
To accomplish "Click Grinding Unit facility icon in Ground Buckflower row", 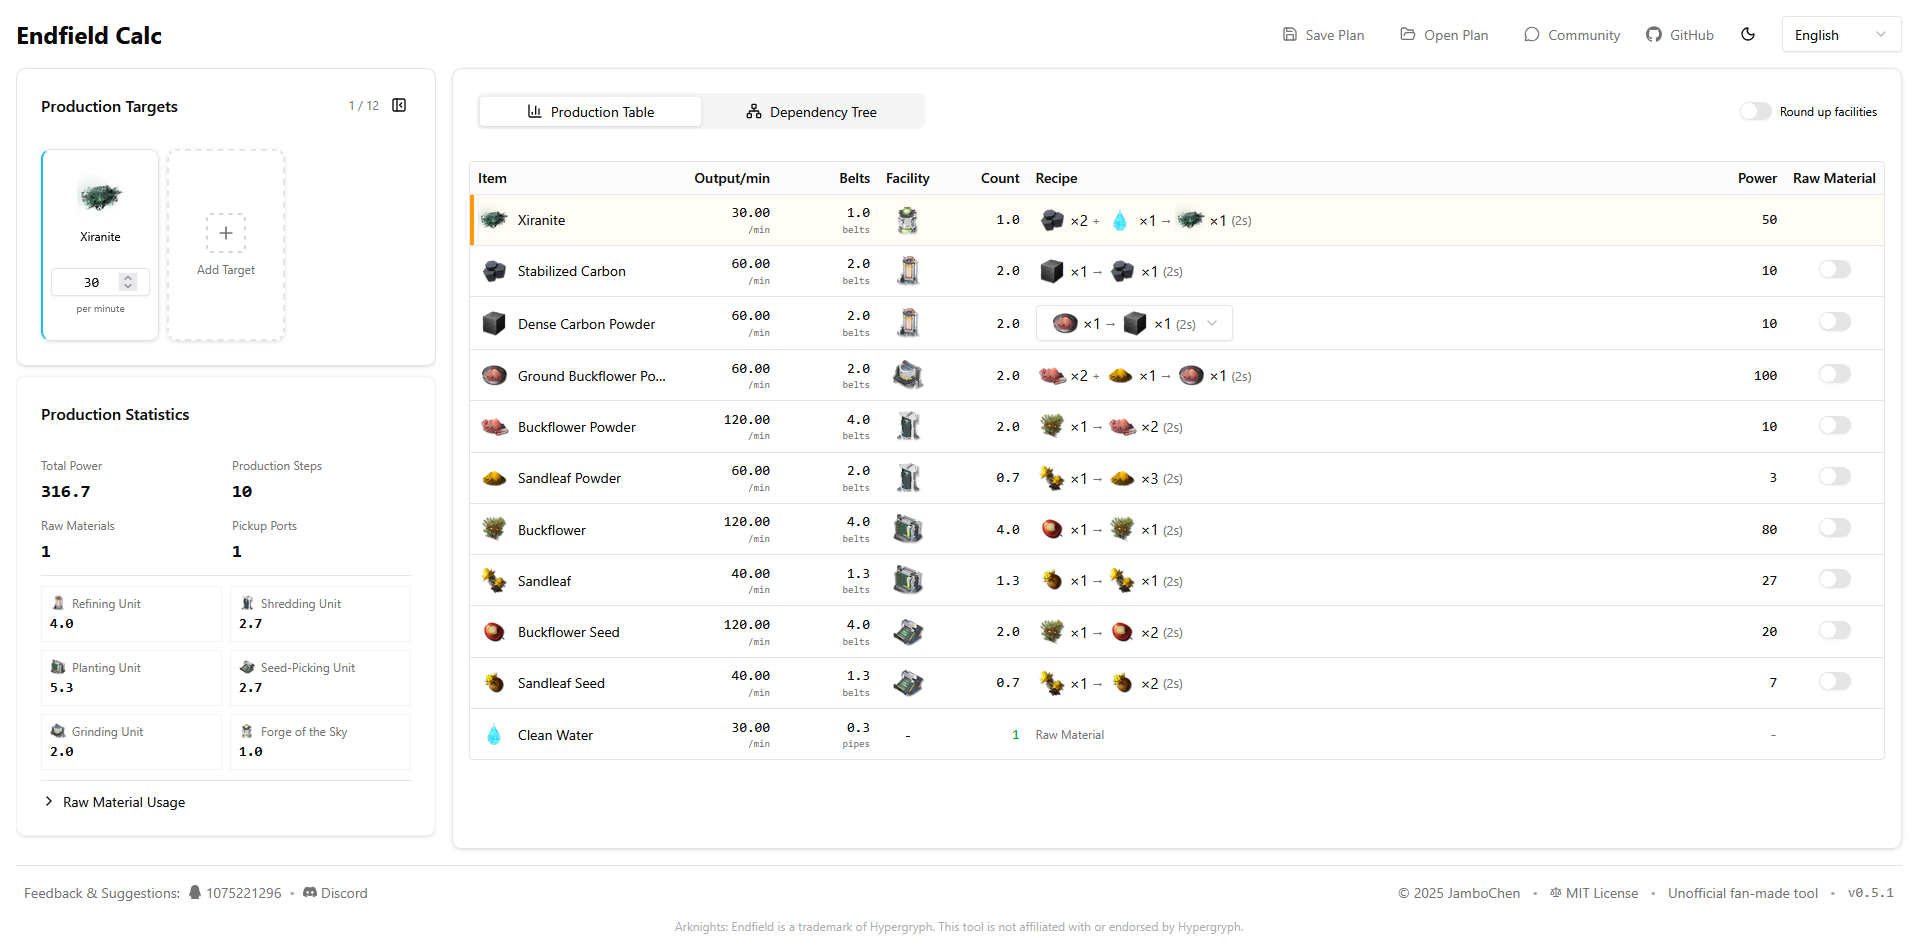I will pos(908,375).
